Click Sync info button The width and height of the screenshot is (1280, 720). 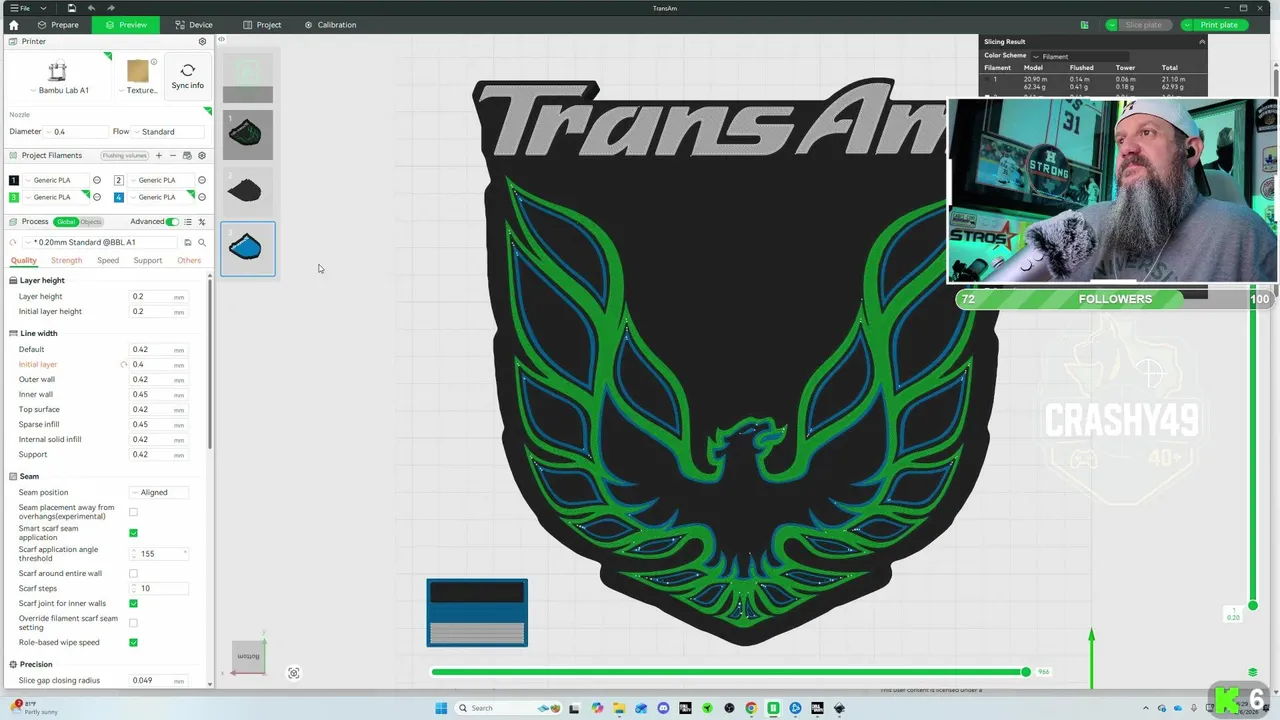pyautogui.click(x=187, y=76)
